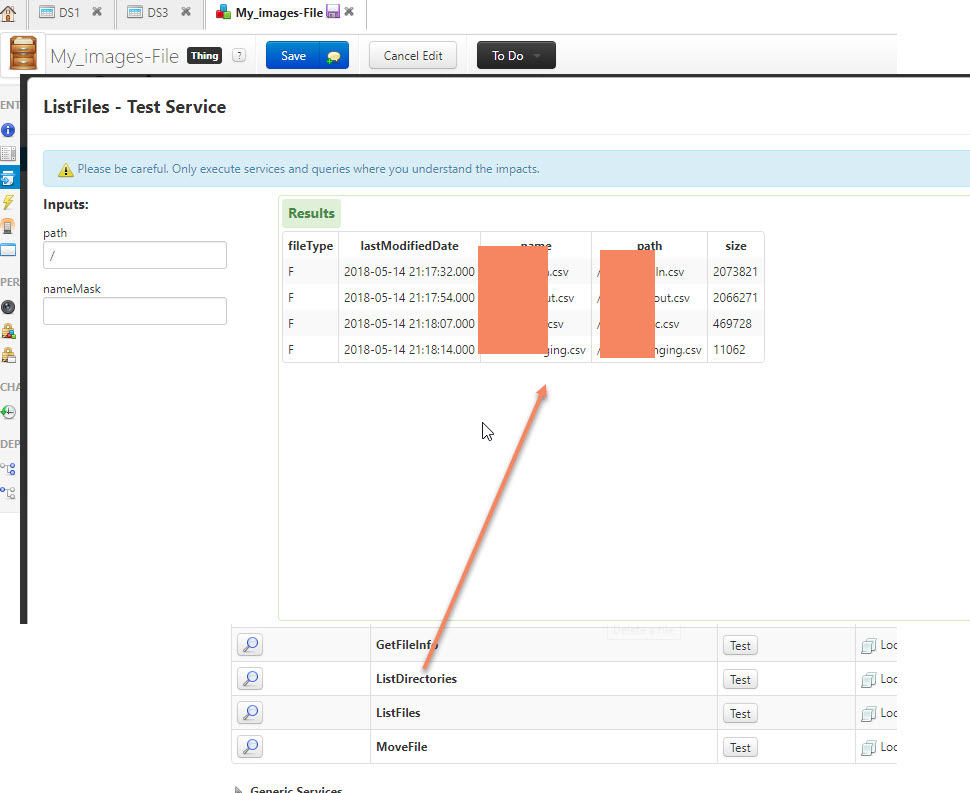Select the Results tab
Viewport: 970px width, 793px height.
[311, 213]
